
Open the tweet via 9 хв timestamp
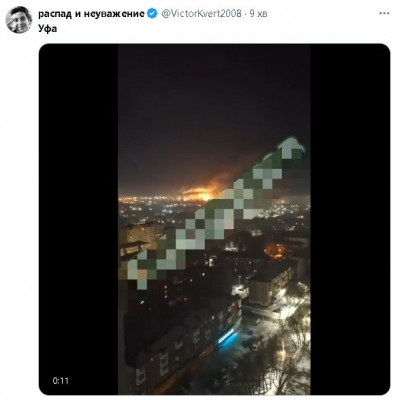(259, 14)
